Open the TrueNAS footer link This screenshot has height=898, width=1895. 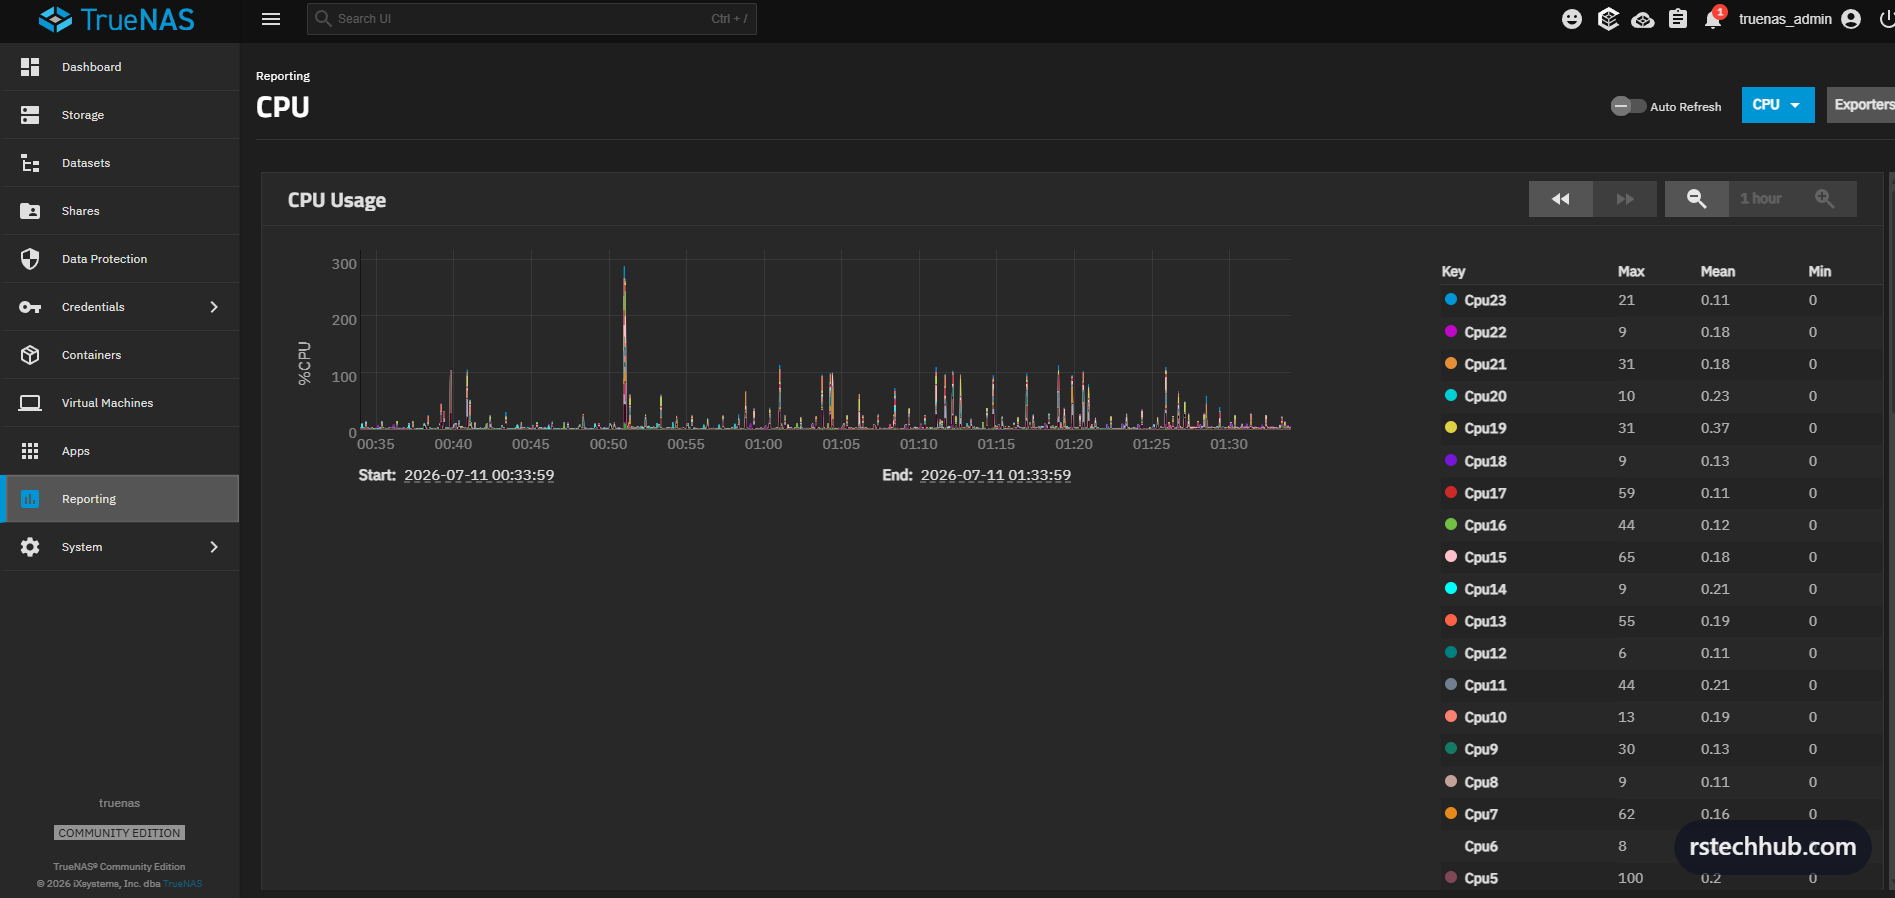(182, 884)
